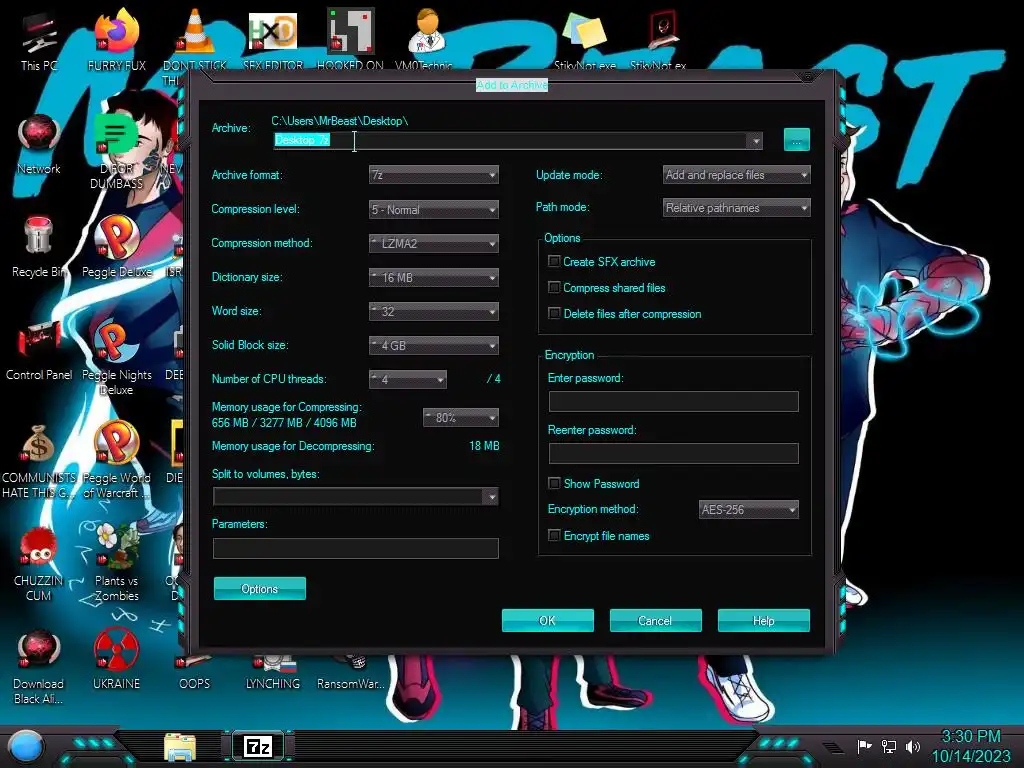1024x768 pixels.
Task: Open the Number of CPU threads dropdown
Action: tap(408, 379)
